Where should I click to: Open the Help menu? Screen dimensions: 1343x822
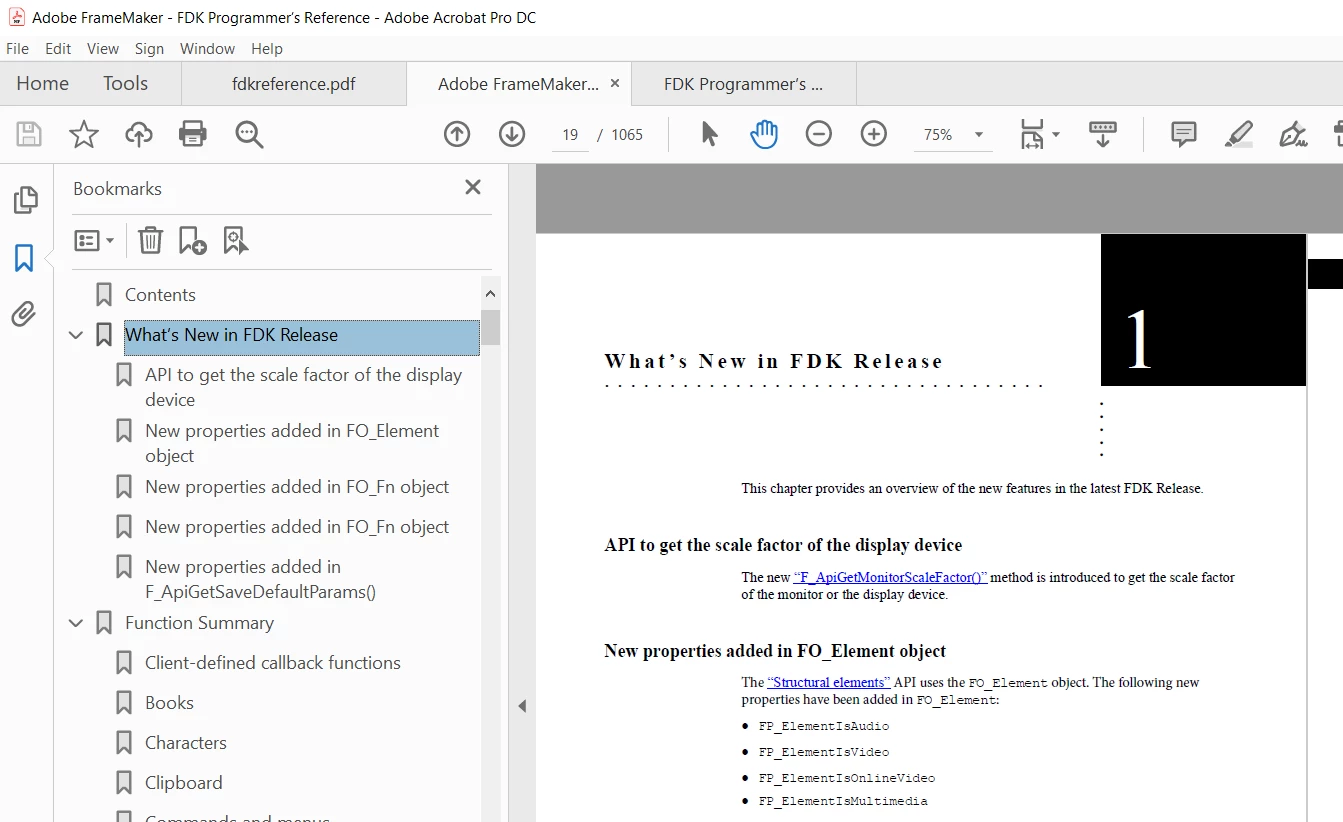click(267, 48)
